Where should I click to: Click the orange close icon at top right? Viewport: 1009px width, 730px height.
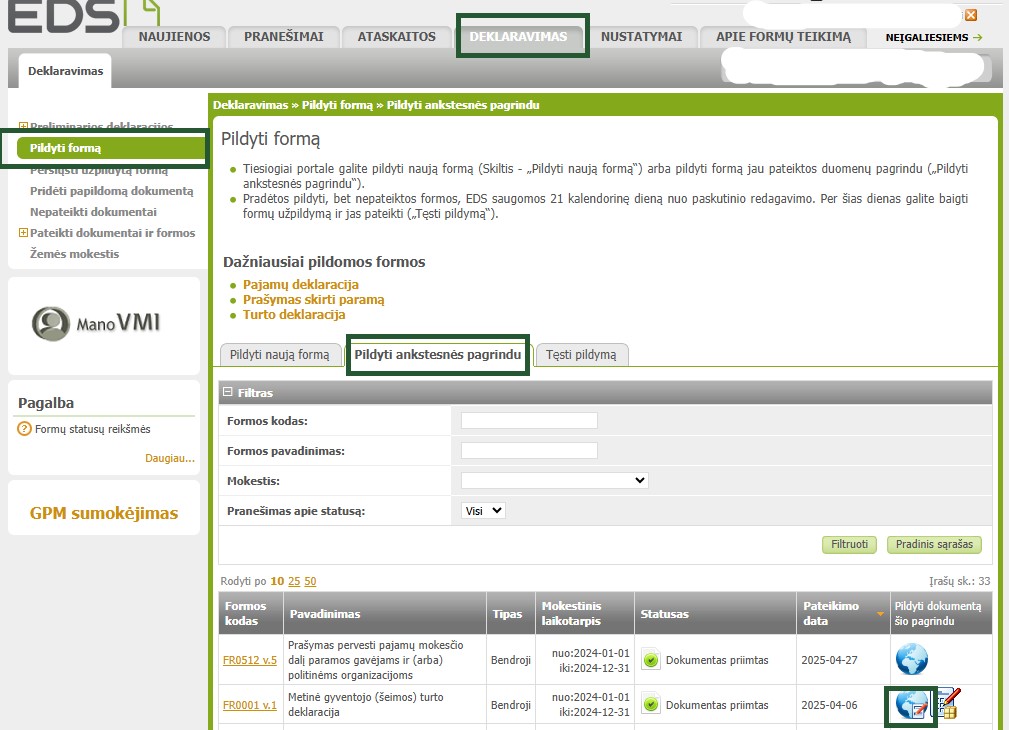[x=970, y=15]
